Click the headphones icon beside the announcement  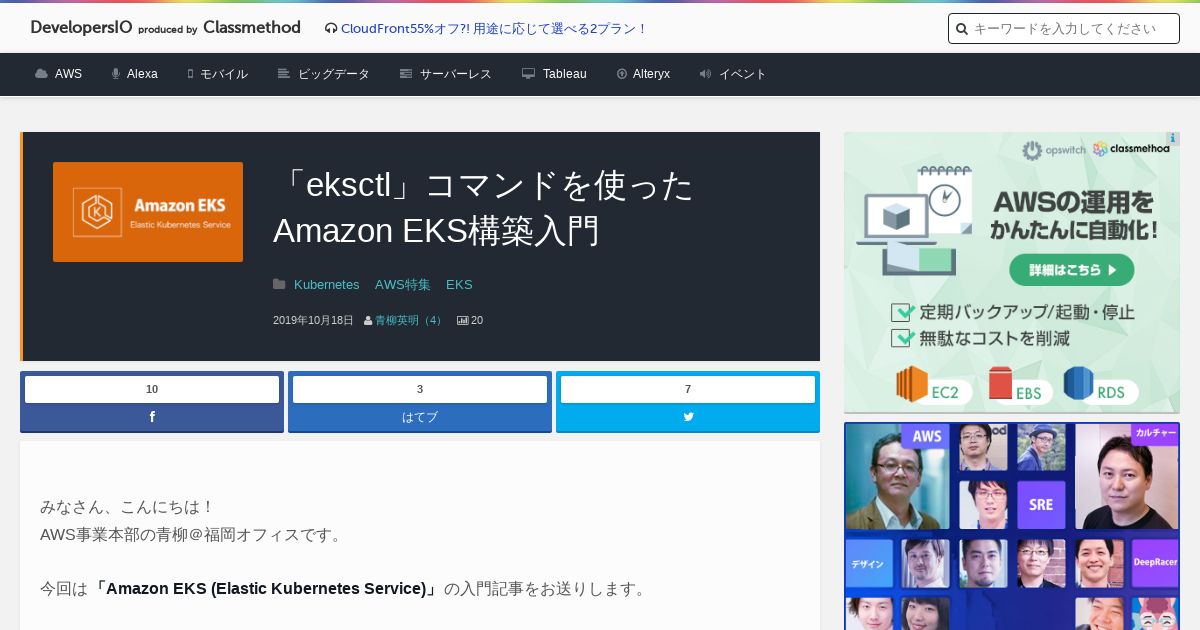[x=331, y=29]
